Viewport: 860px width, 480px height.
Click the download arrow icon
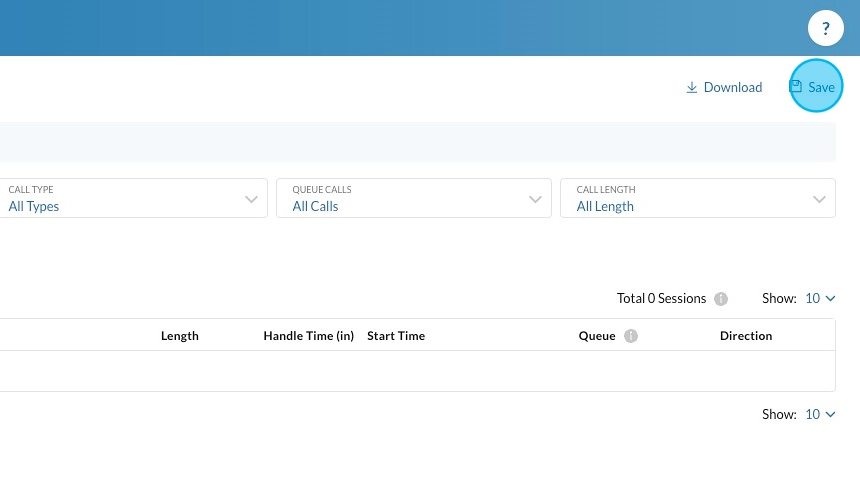point(691,88)
